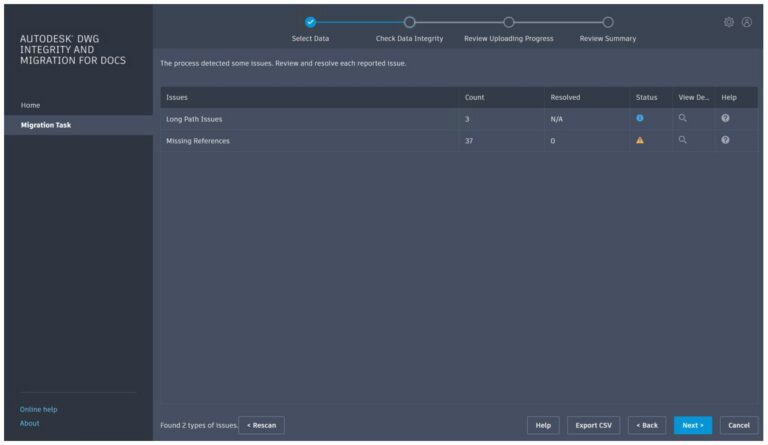
Task: Click the Select Data step label
Action: [311, 39]
